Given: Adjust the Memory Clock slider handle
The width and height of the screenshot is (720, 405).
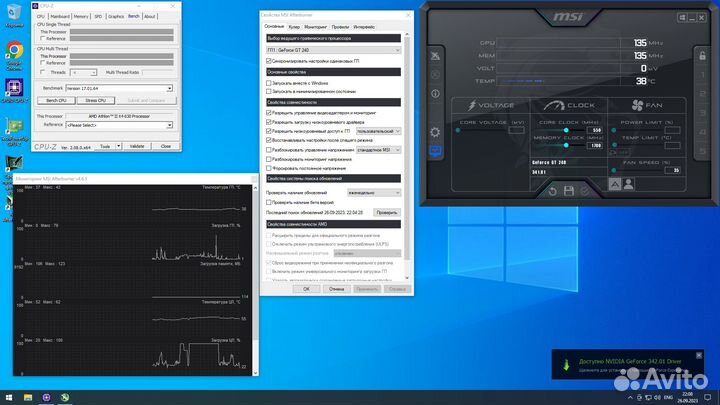Looking at the screenshot, I should (566, 145).
